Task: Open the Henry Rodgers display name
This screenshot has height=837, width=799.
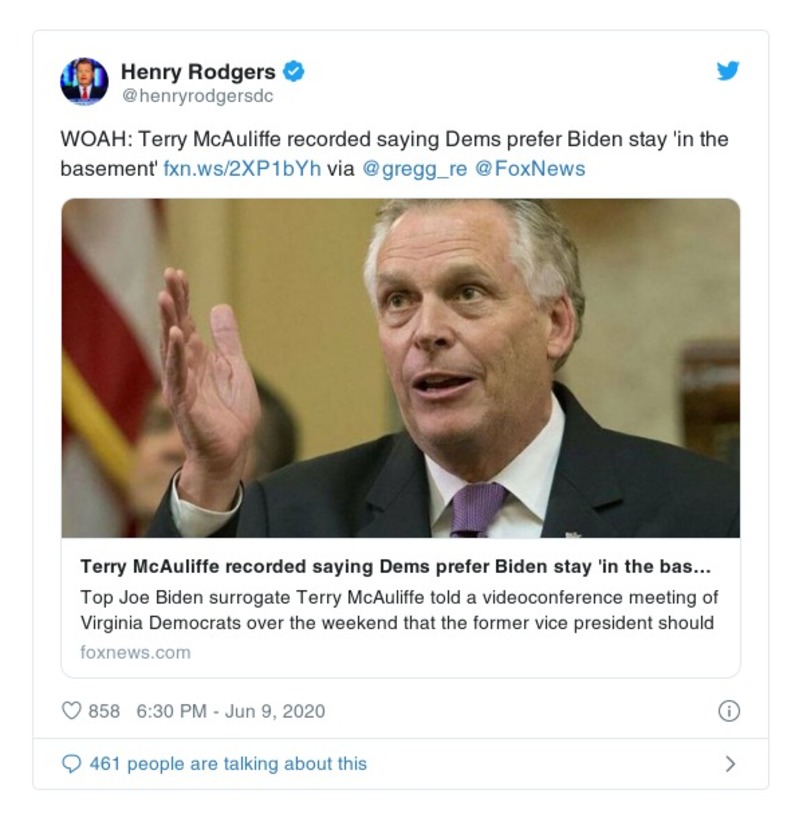Action: point(198,72)
